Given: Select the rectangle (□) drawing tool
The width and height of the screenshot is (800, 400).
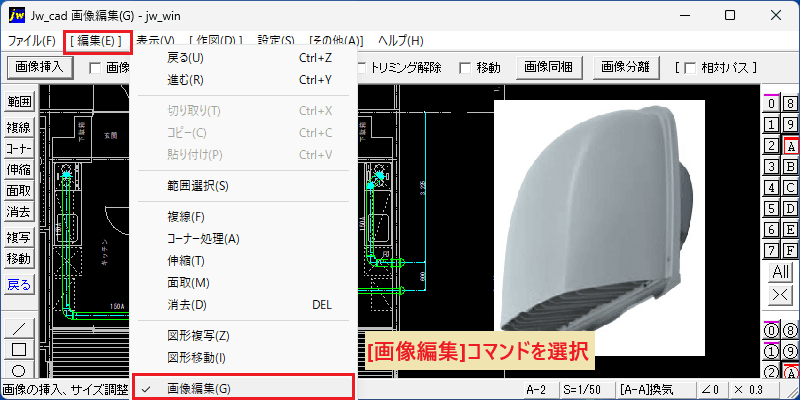Looking at the screenshot, I should click(19, 349).
